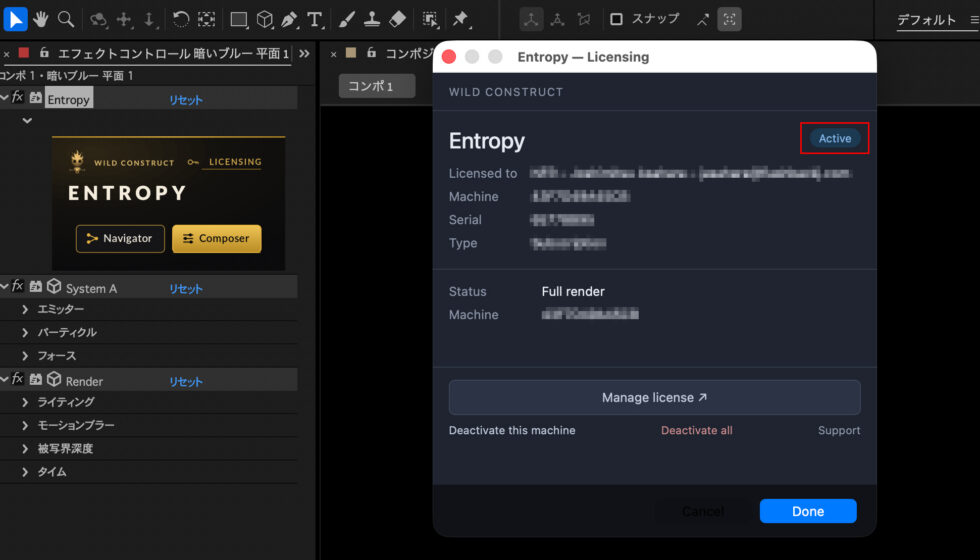Select the Eraser tool
Screen dimensions: 980x560
[x=398, y=19]
